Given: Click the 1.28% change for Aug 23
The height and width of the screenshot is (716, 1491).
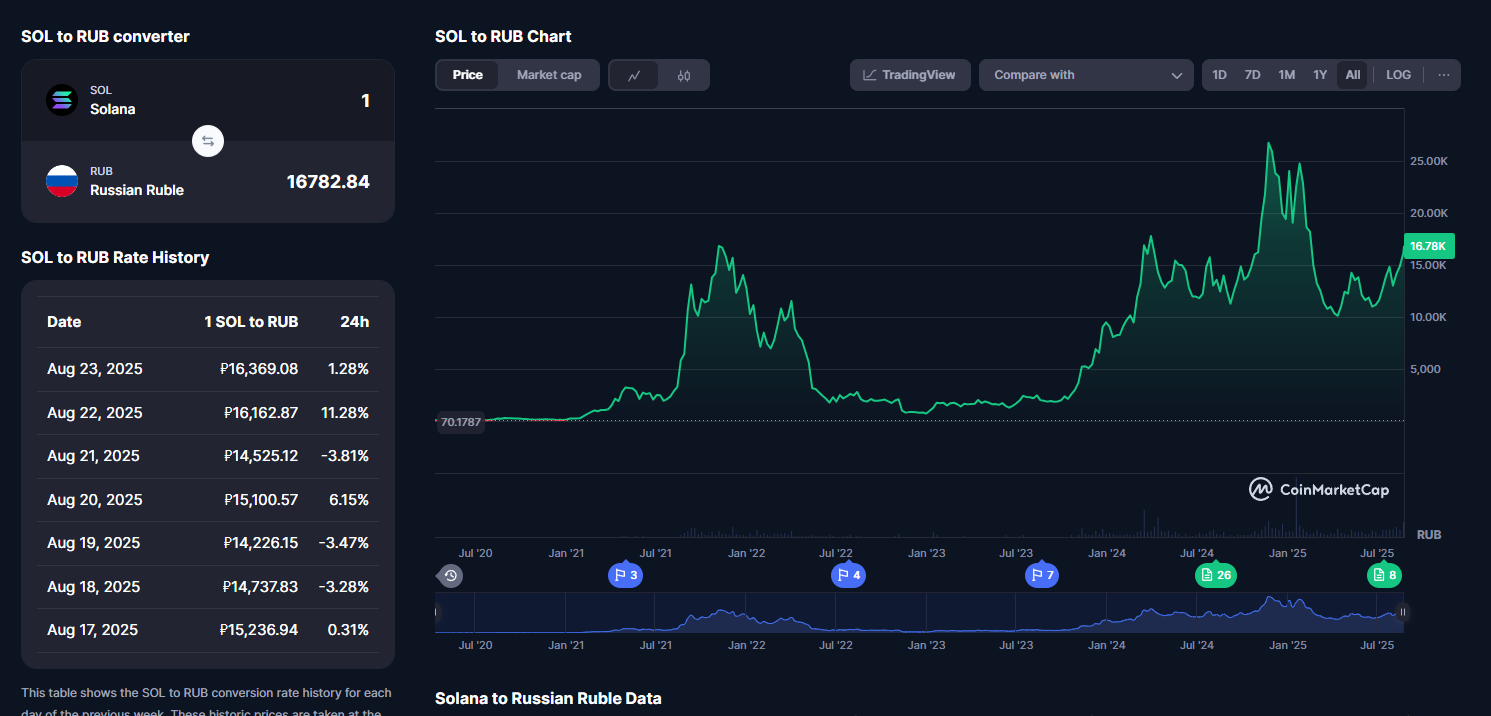Looking at the screenshot, I should coord(349,369).
